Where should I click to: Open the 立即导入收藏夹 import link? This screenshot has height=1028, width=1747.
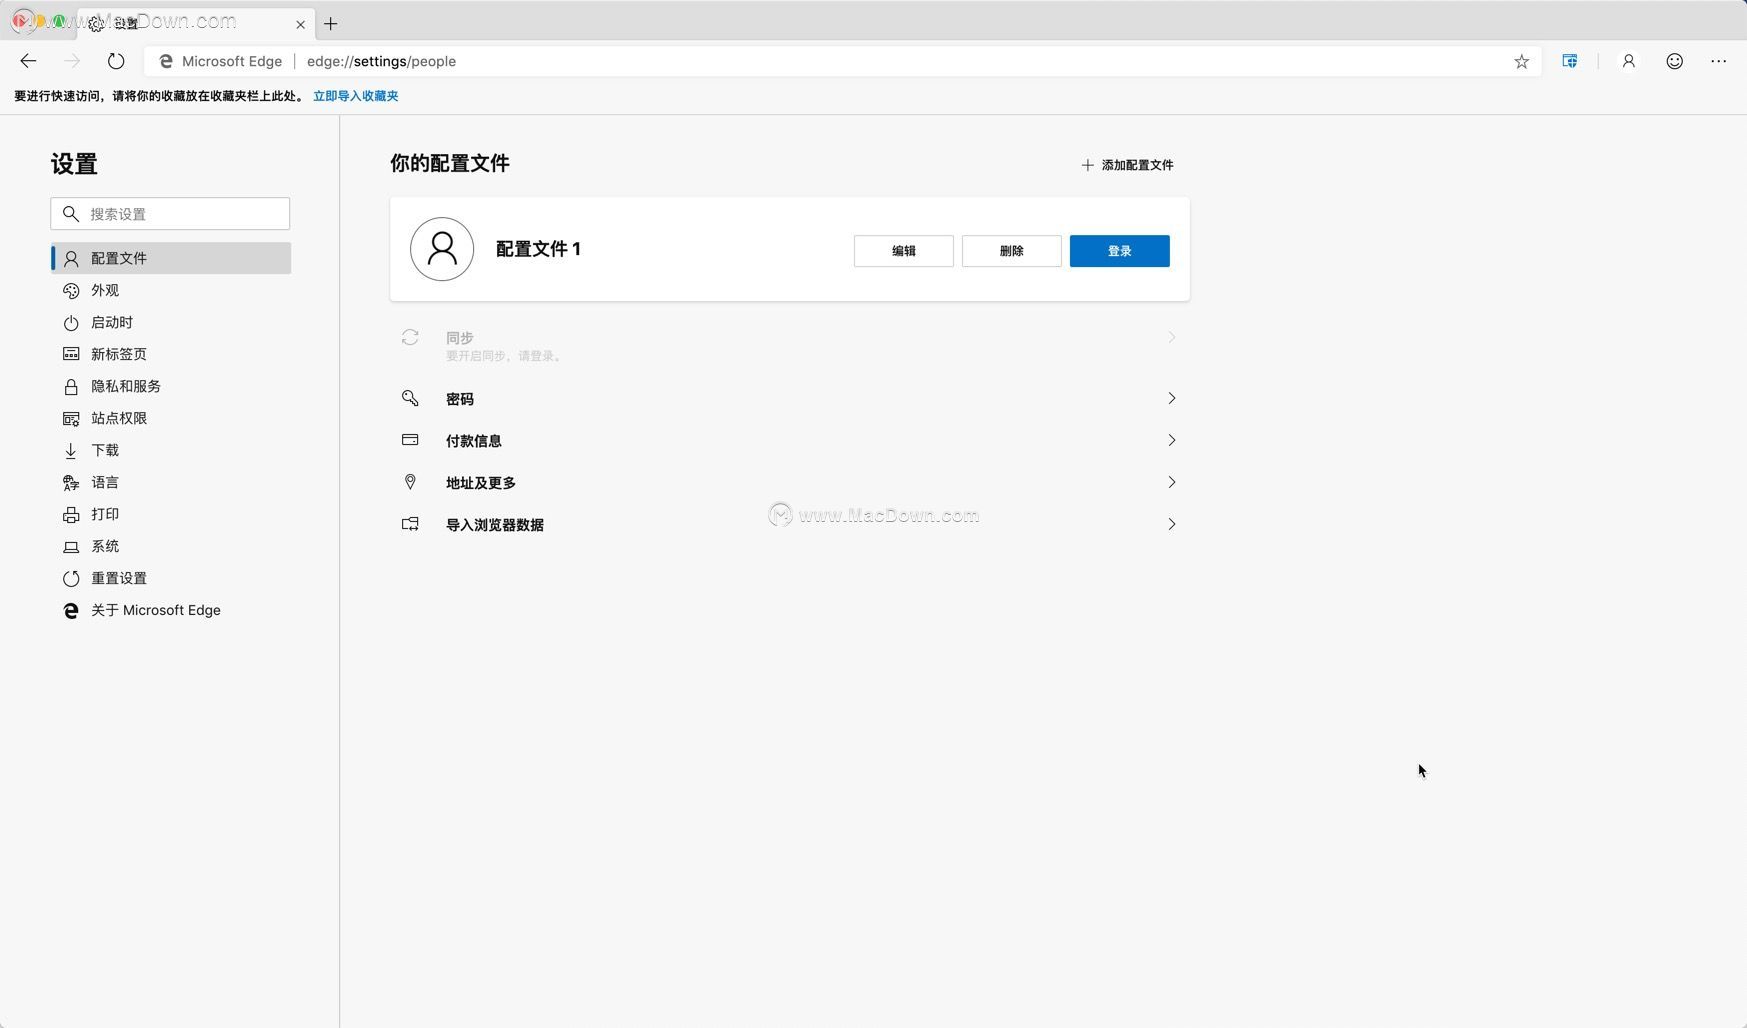[x=355, y=96]
